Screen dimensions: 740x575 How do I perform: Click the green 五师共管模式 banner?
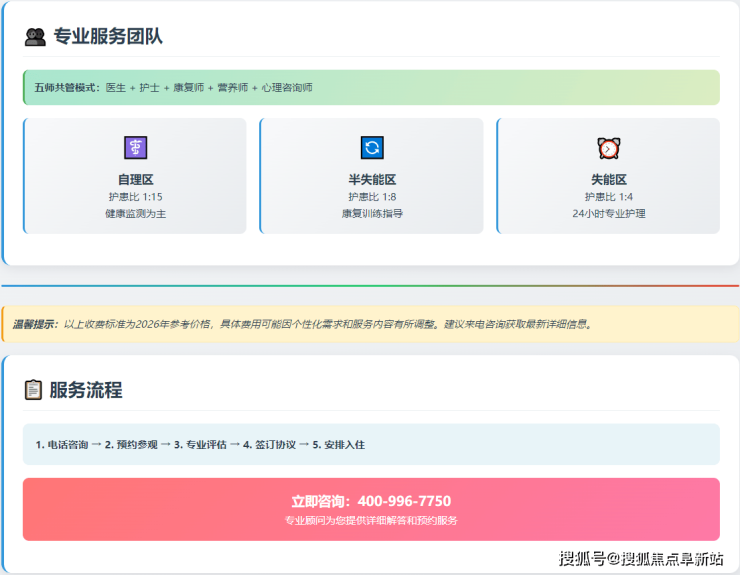pos(371,88)
